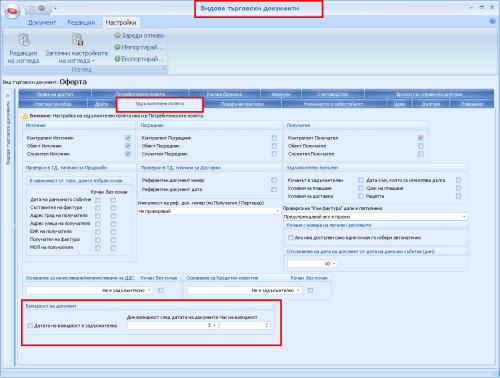This screenshot has height=378, width=500.
Task: Check Съставител на фактура Кочан checkbox
Action: tap(98, 208)
